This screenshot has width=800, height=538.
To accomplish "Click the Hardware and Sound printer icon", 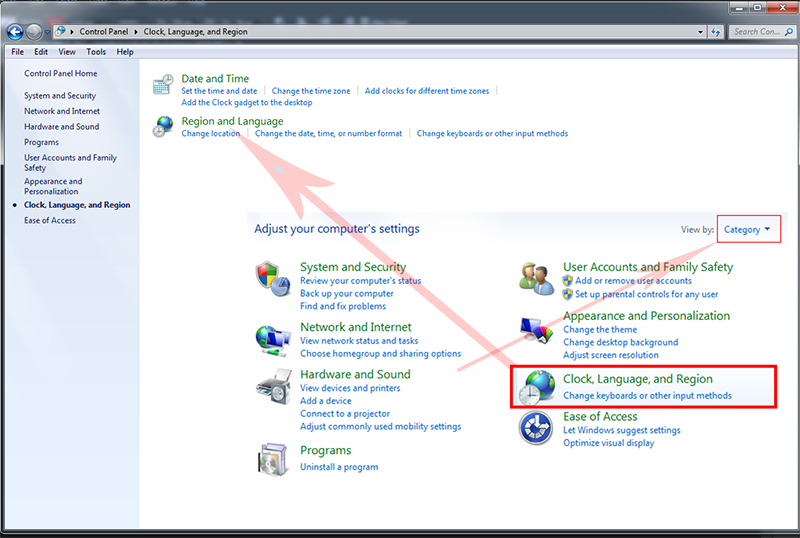I will coord(274,387).
